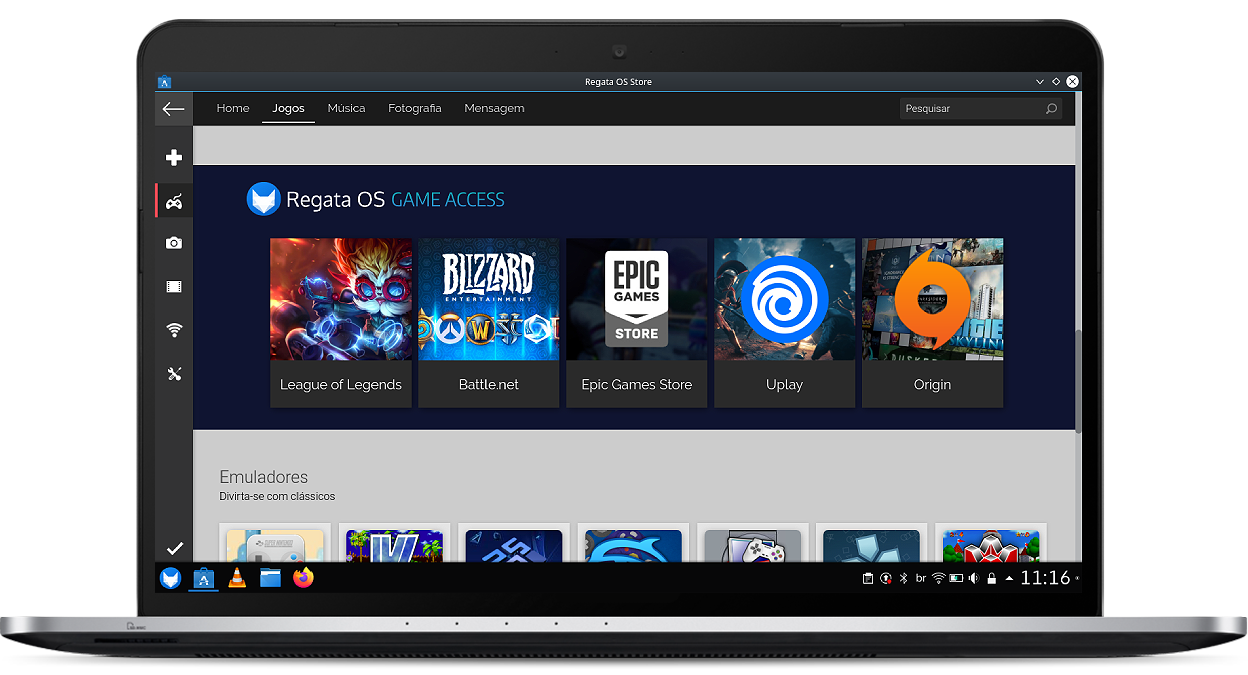The height and width of the screenshot is (675, 1248).
Task: Click the Bluetooth tray icon
Action: [x=902, y=578]
